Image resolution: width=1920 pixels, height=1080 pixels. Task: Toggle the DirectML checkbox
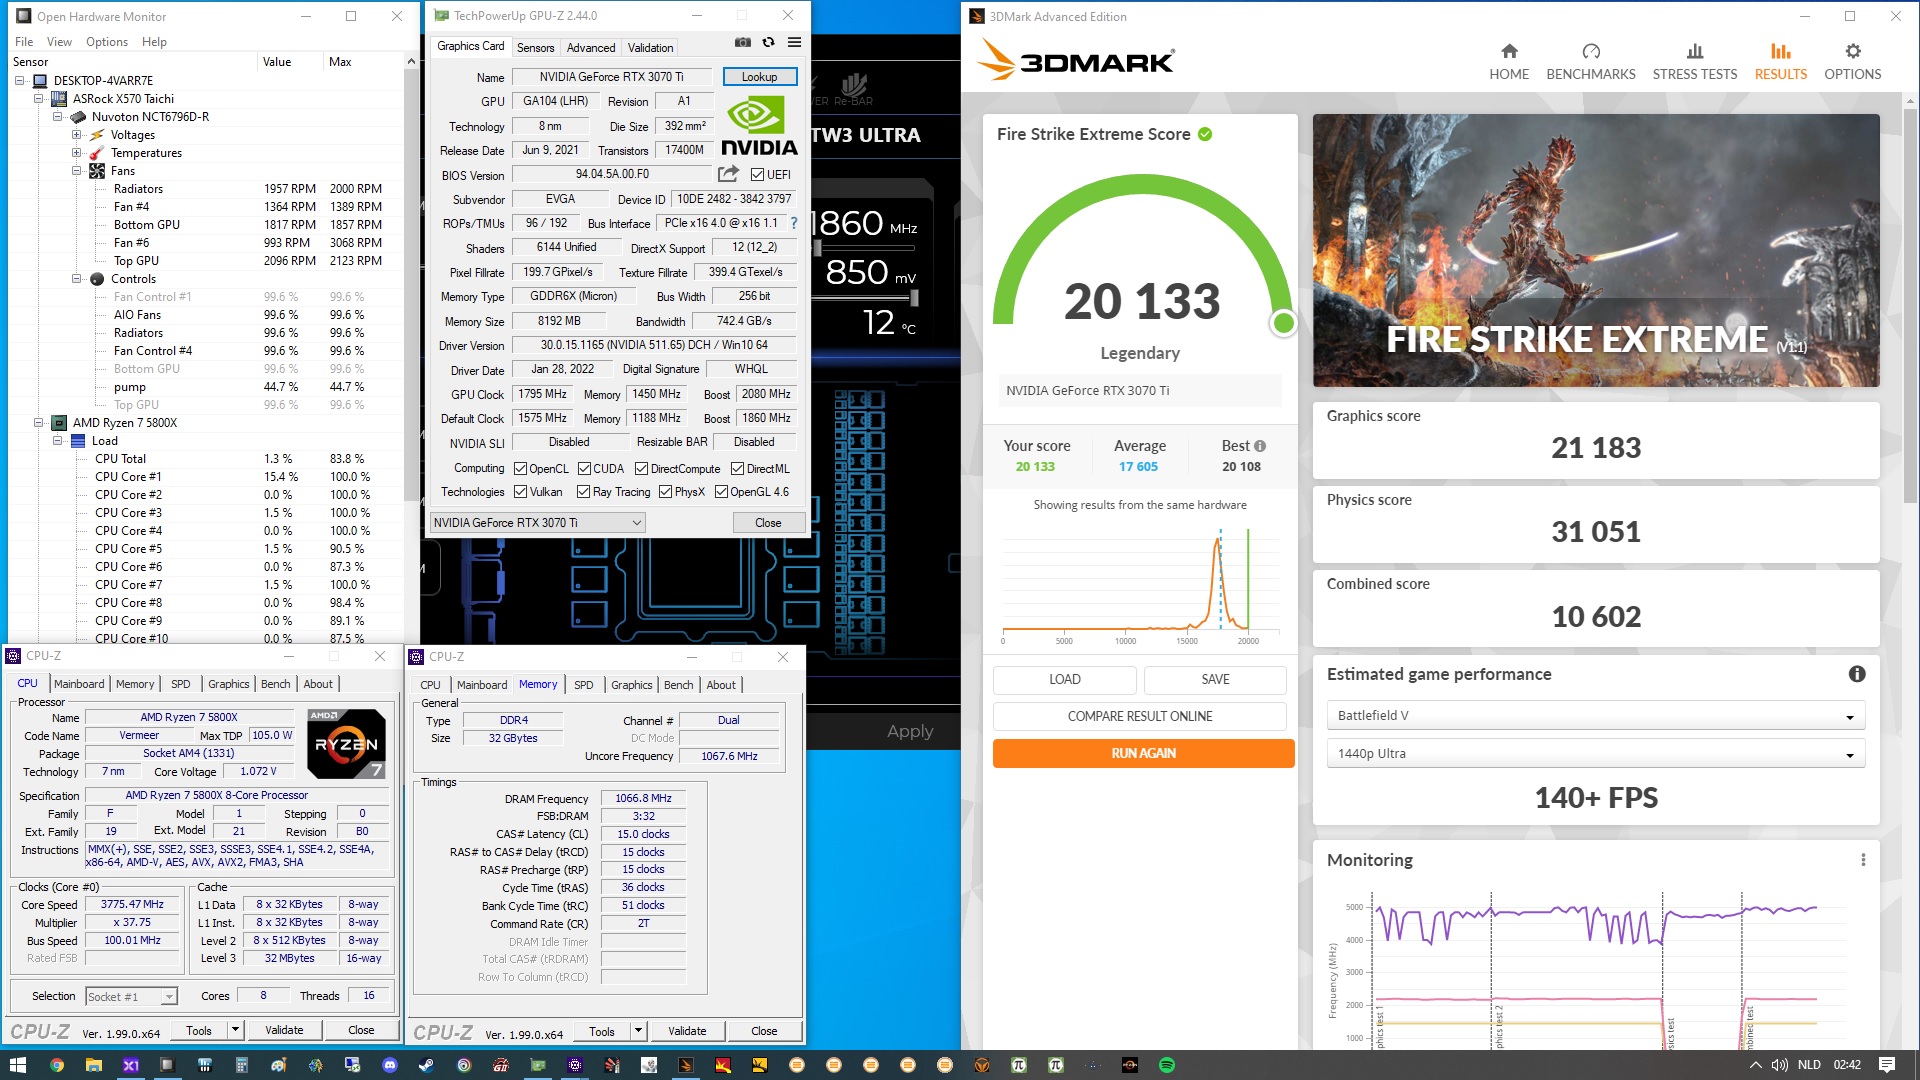(737, 469)
